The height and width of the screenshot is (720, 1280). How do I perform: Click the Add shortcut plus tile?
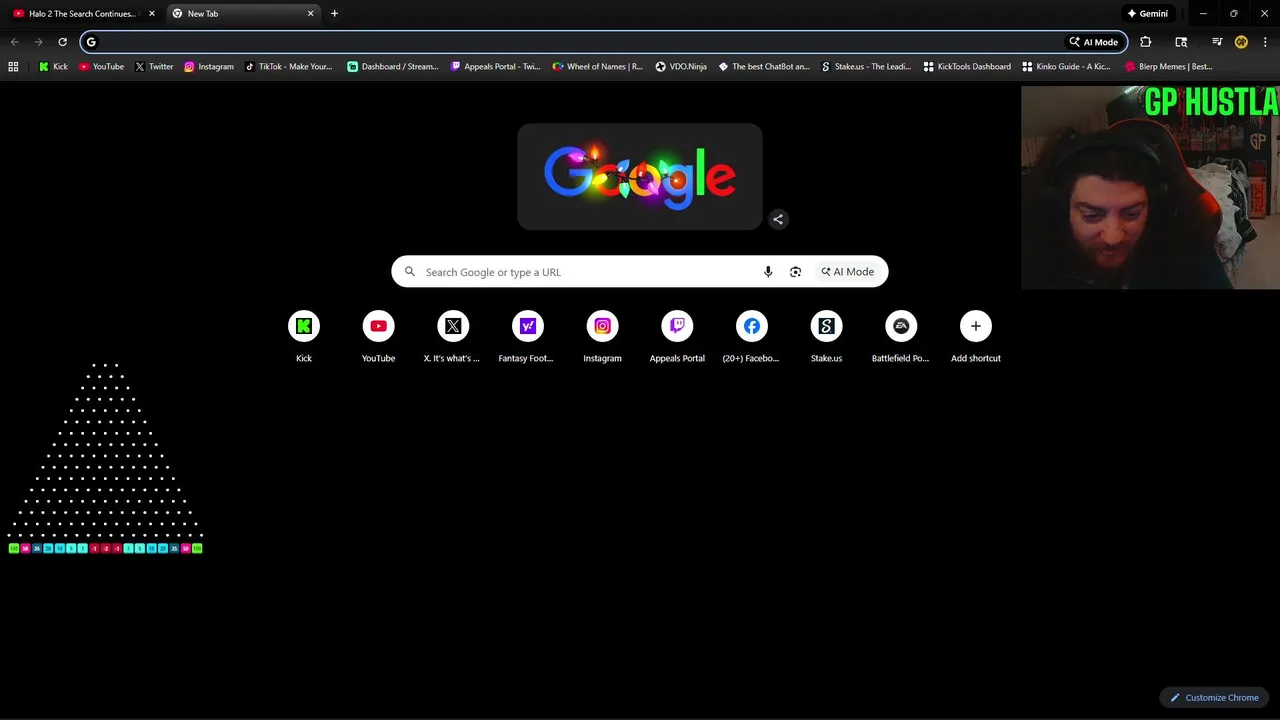pyautogui.click(x=976, y=337)
